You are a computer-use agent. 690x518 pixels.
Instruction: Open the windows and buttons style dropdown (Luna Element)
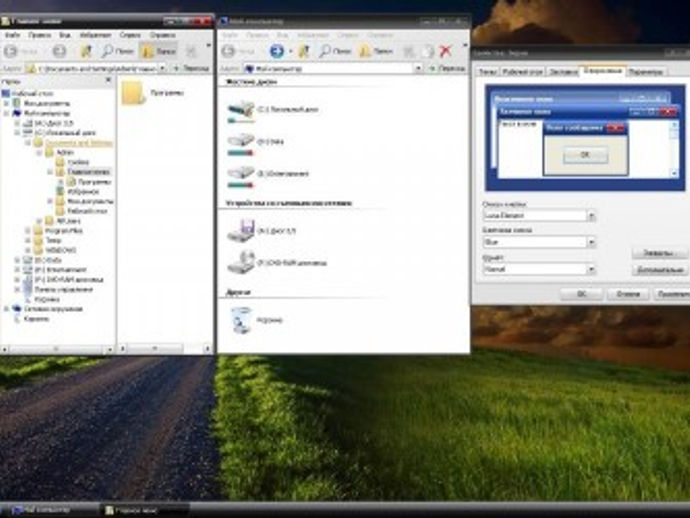click(x=591, y=216)
